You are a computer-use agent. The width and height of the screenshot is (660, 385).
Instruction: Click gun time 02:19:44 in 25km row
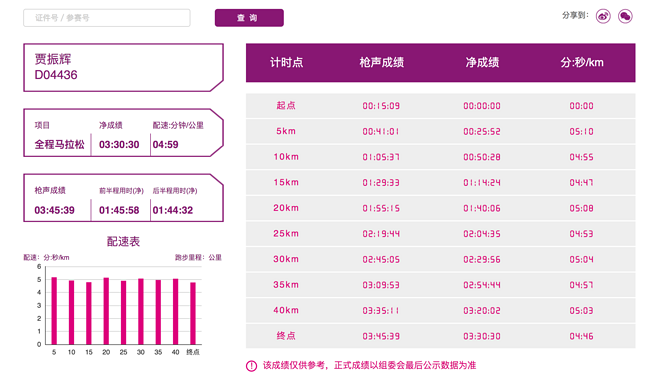point(381,234)
